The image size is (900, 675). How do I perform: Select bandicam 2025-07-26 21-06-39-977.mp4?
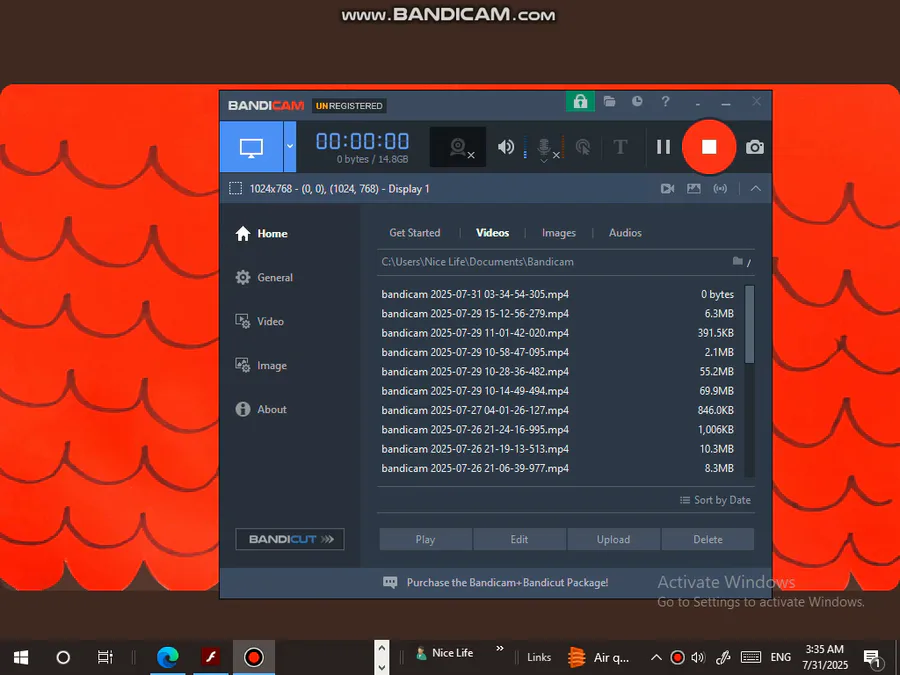click(x=557, y=468)
